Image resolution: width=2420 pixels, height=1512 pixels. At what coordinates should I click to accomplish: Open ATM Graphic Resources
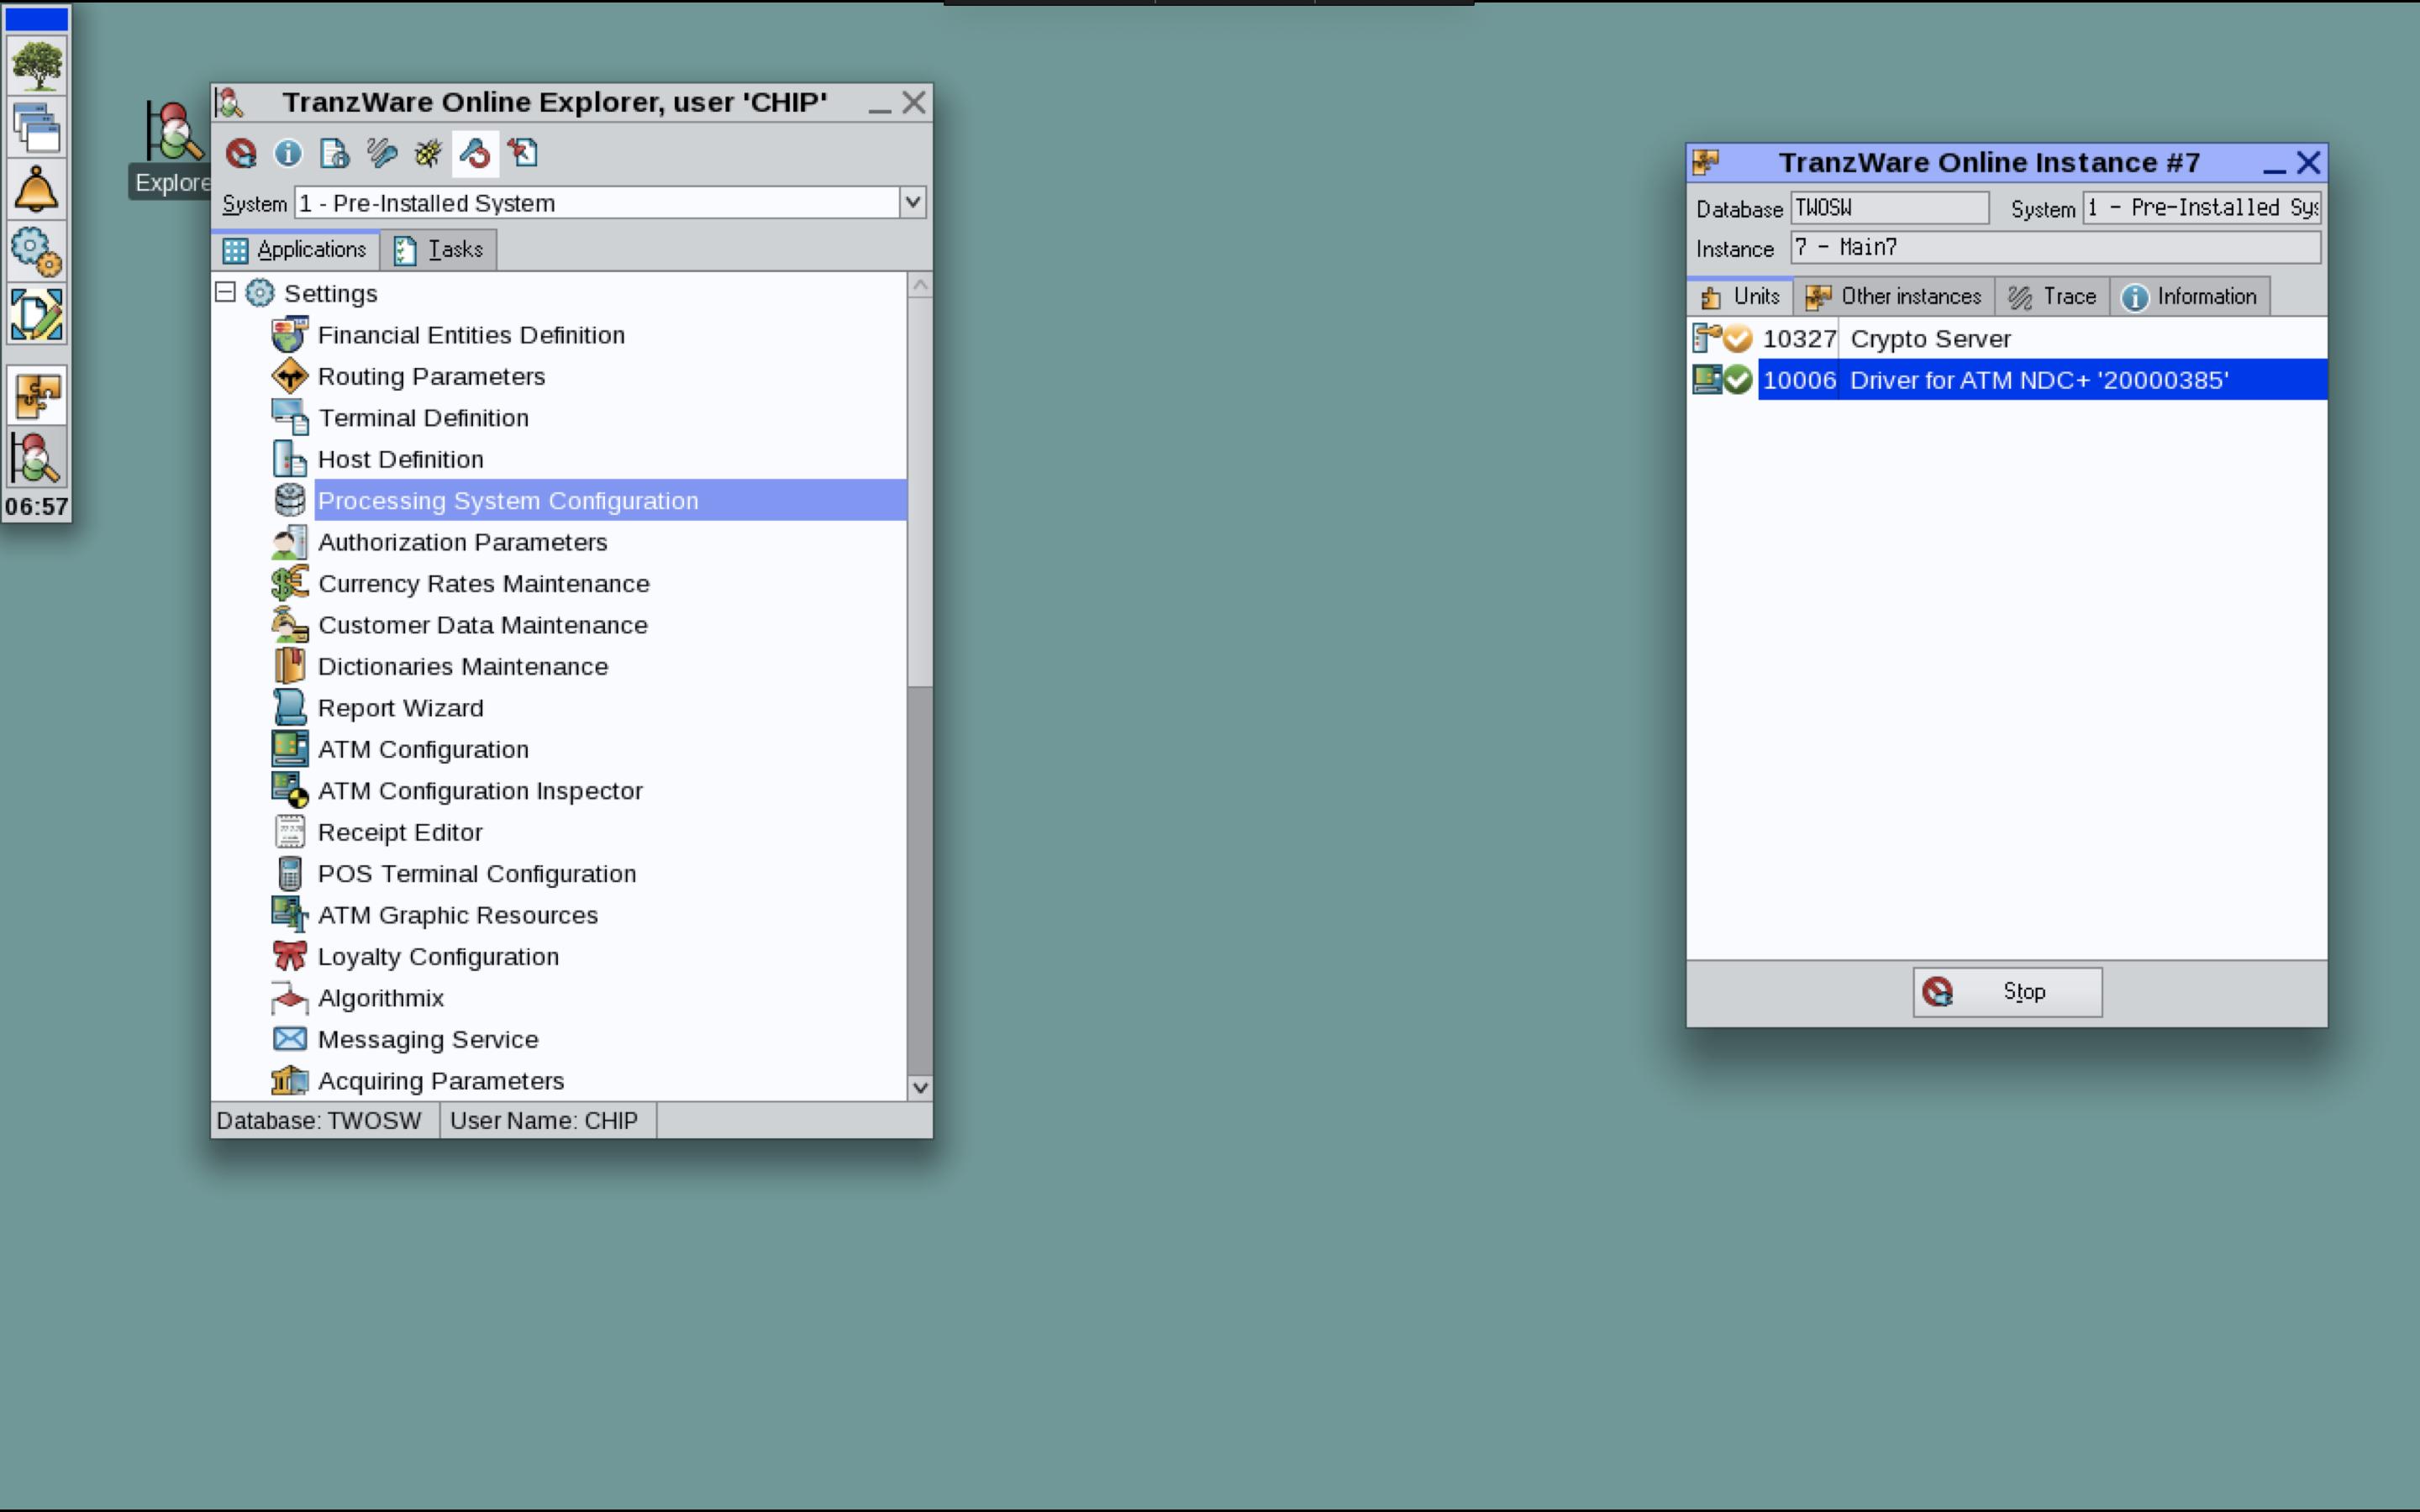click(458, 915)
